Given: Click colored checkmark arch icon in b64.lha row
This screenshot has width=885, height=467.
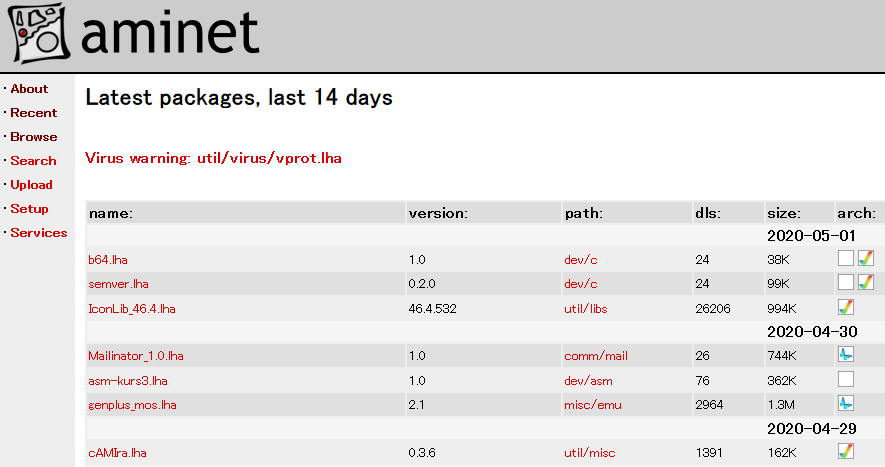Looking at the screenshot, I should click(866, 258).
